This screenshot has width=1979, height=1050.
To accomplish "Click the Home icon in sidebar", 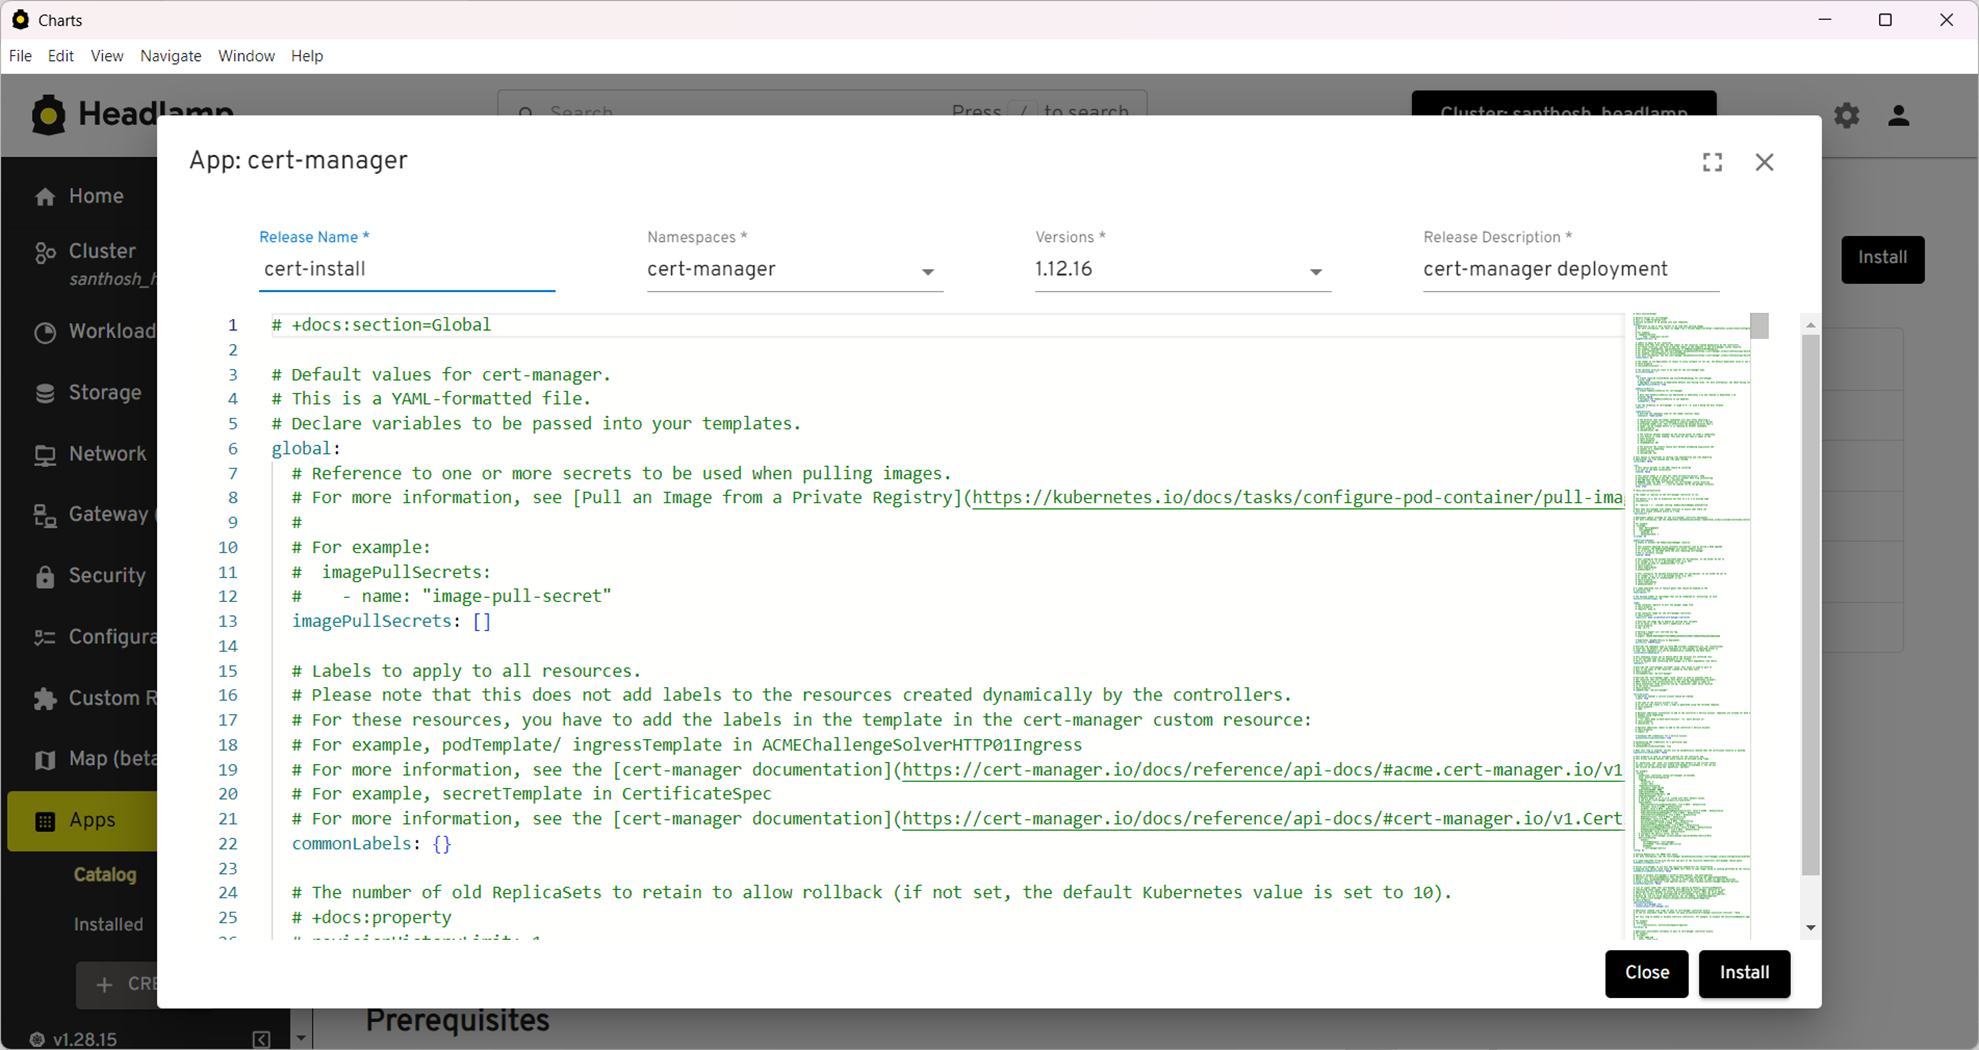I will coord(45,197).
